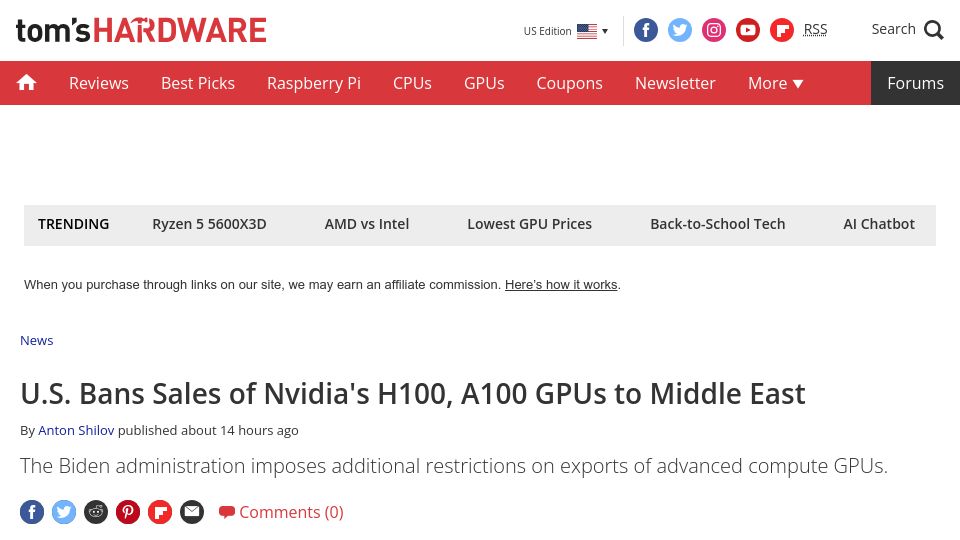Screen dimensions: 960x540
Task: Share article on Reddit
Action: click(96, 512)
